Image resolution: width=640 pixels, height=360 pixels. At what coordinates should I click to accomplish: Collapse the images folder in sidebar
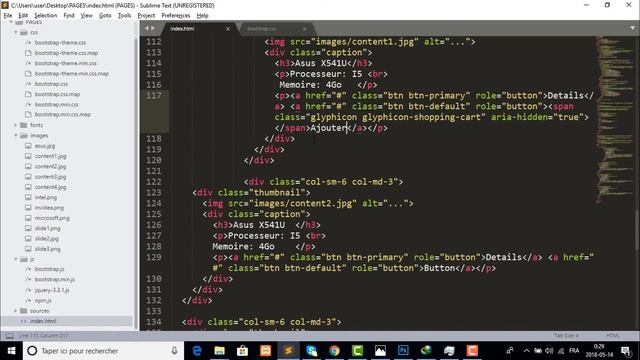tap(16, 136)
